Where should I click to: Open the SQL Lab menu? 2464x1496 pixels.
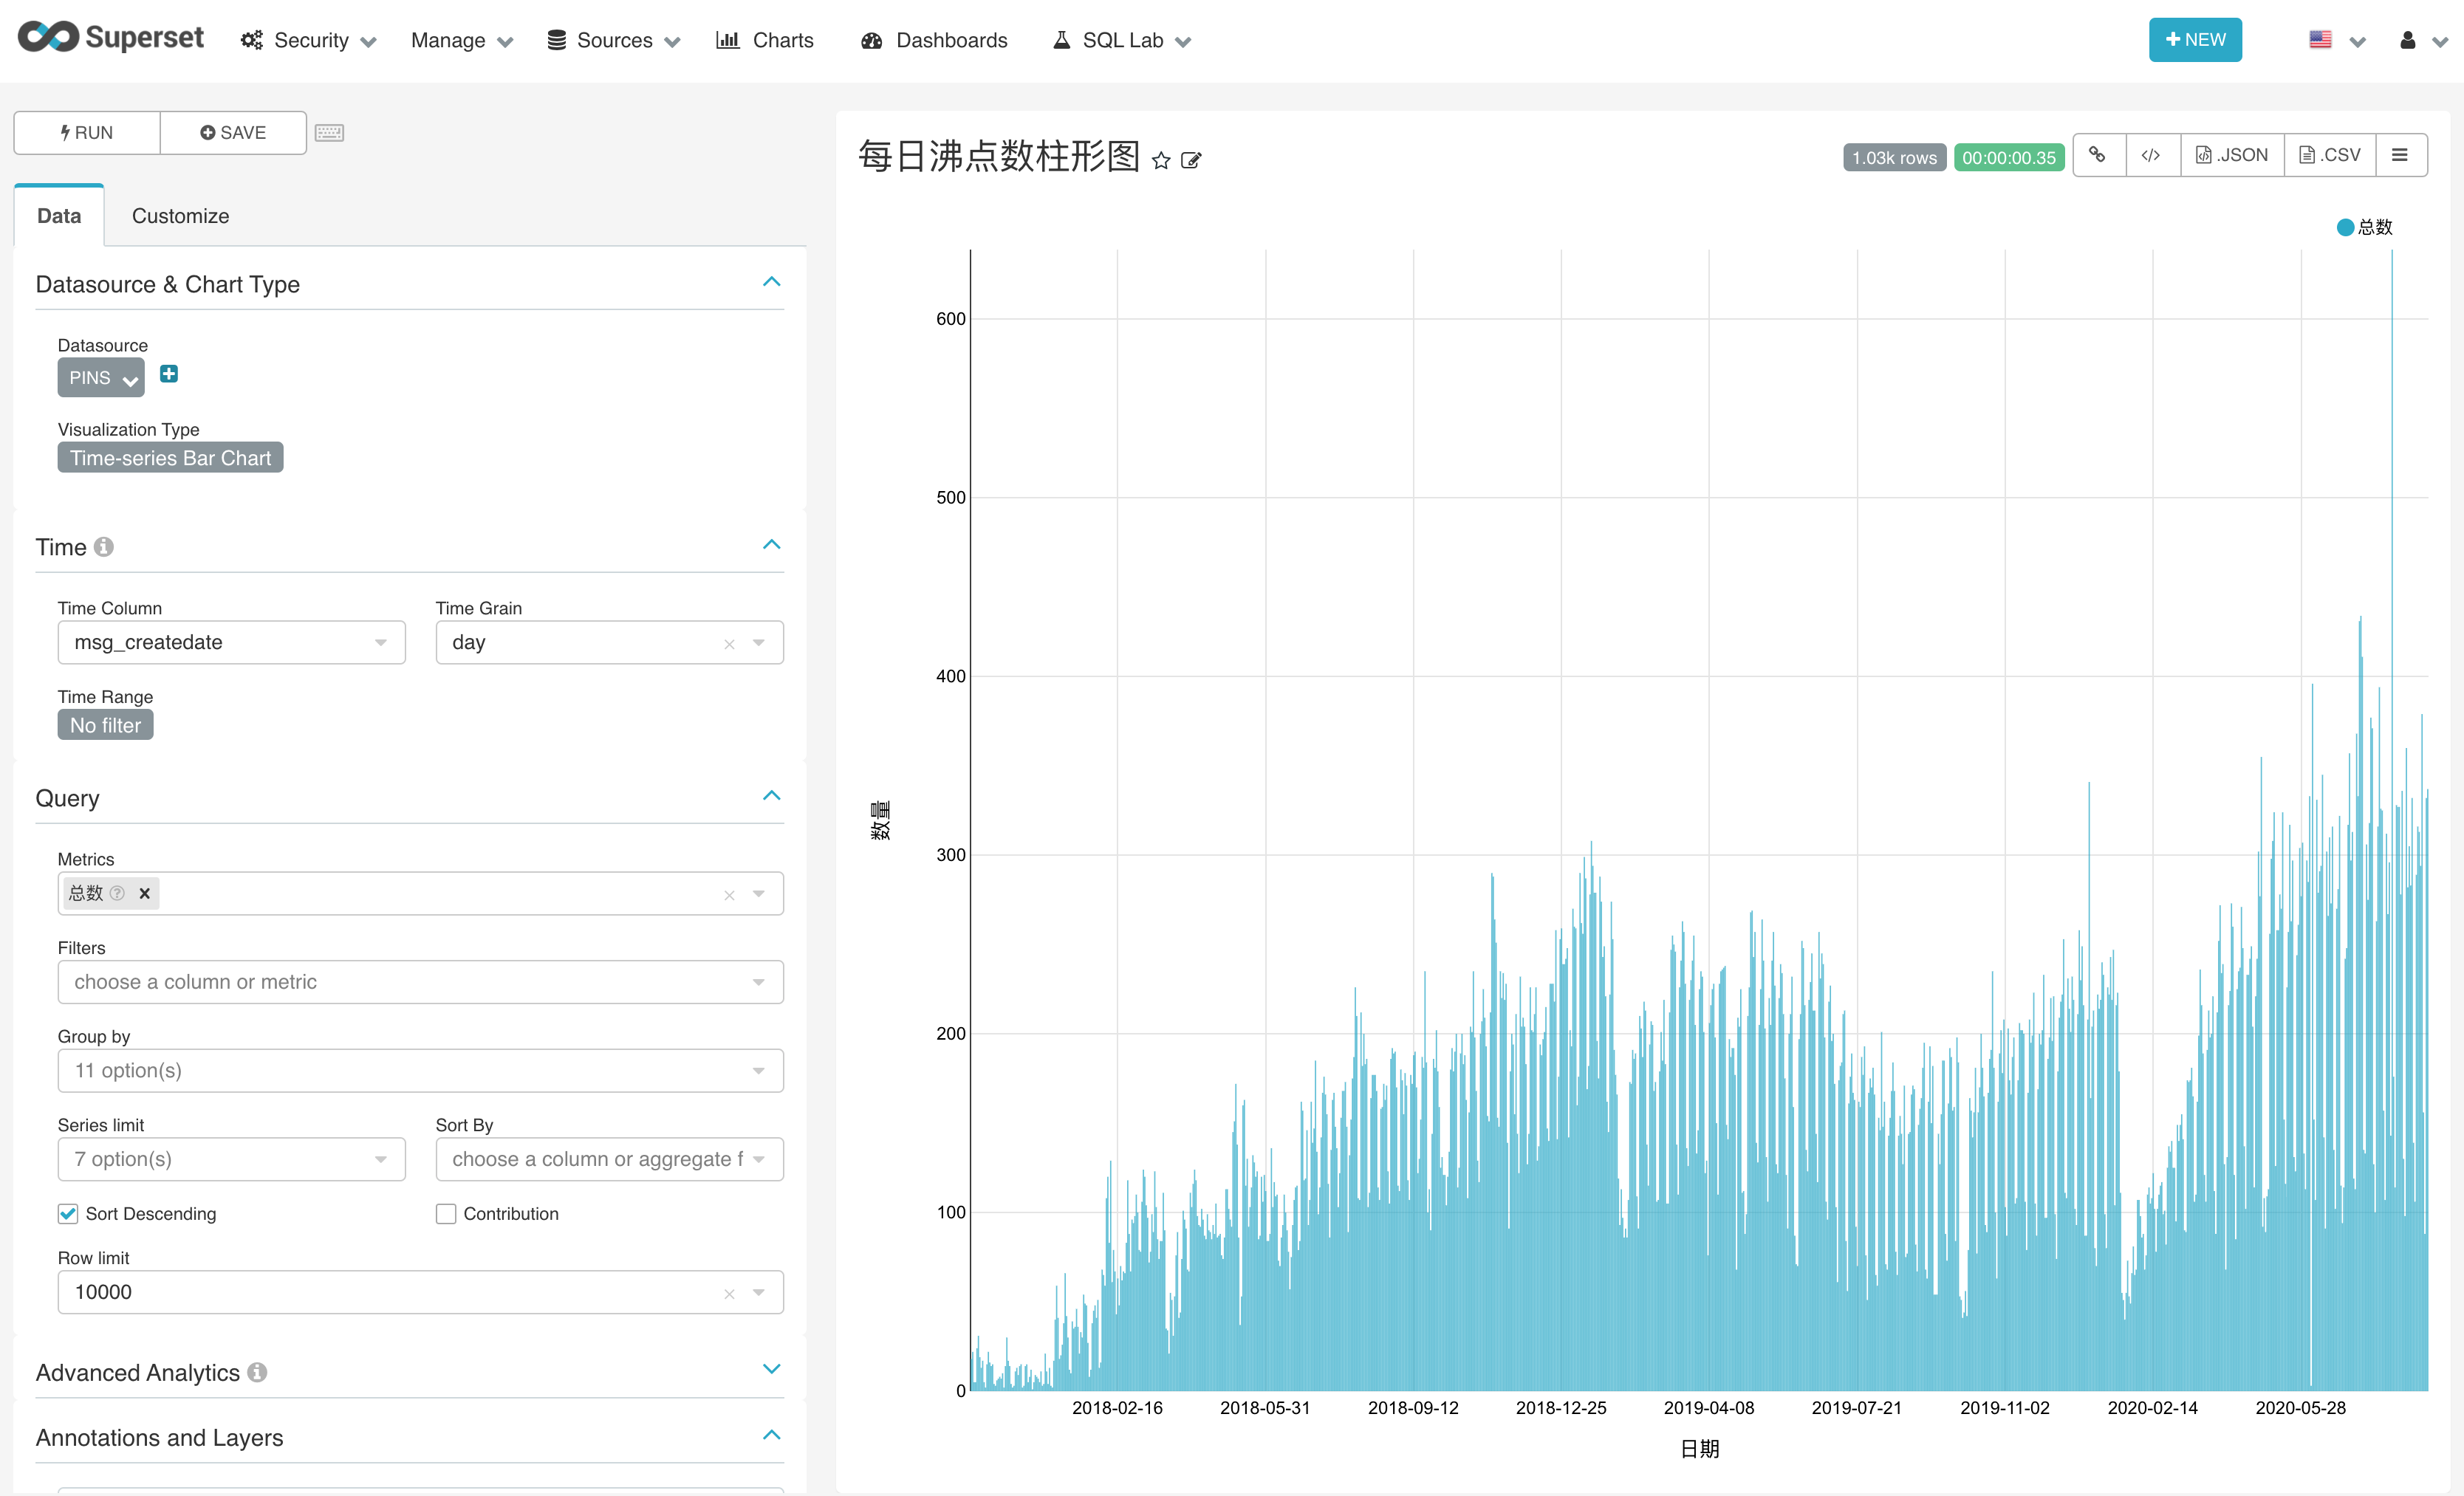pyautogui.click(x=1121, y=40)
